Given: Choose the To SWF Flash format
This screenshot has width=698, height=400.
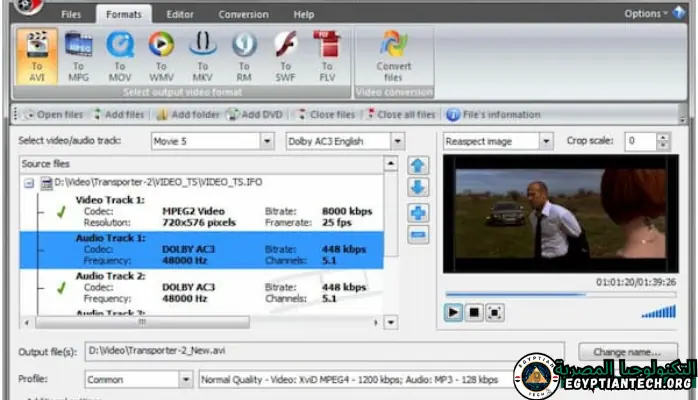Looking at the screenshot, I should pos(285,56).
